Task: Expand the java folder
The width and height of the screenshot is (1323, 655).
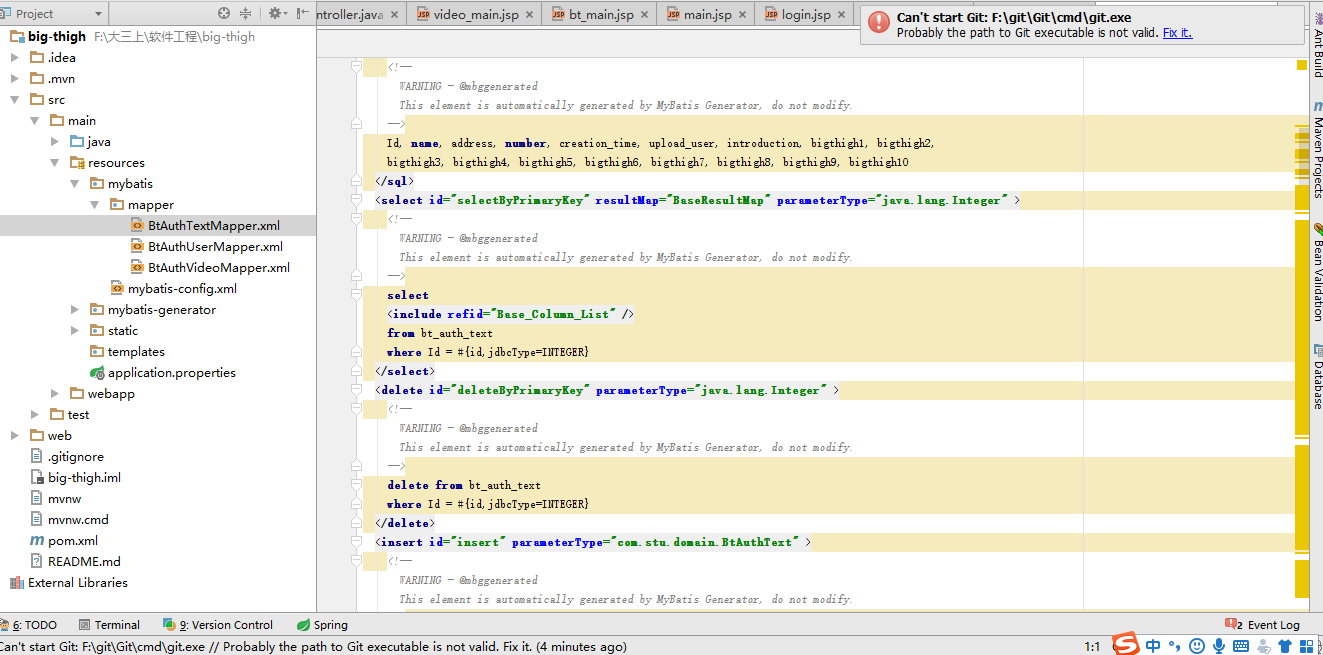Action: click(x=56, y=142)
